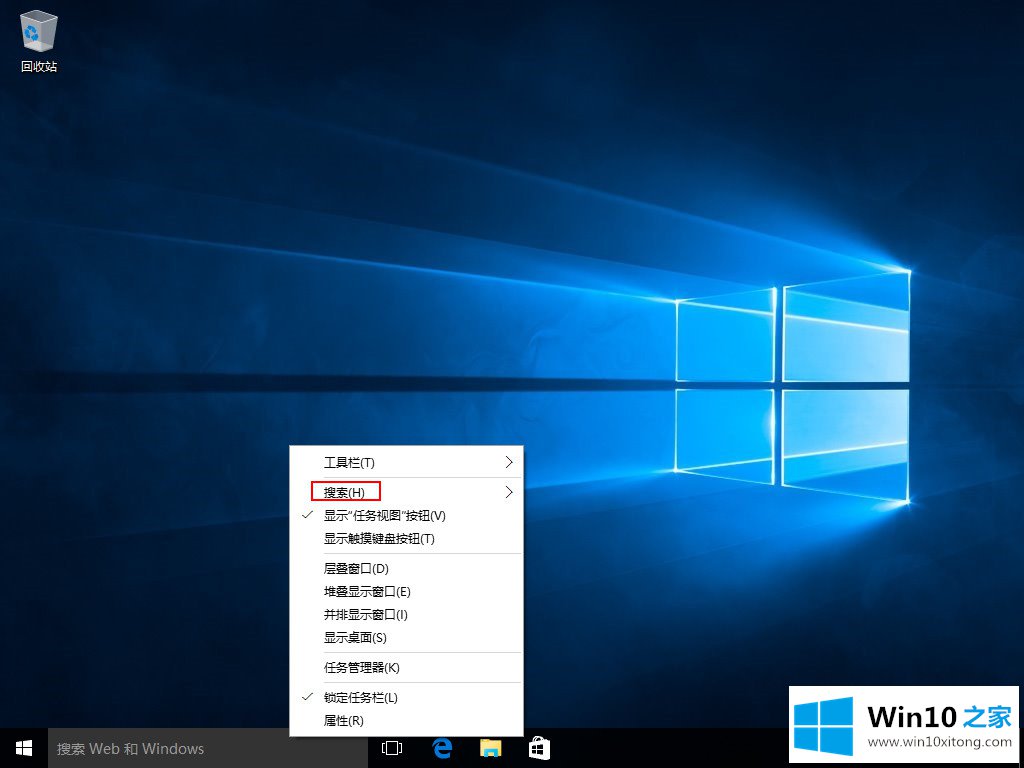The width and height of the screenshot is (1024, 768).
Task: Choose 层叠窗口(D) from the menu
Action: pos(406,569)
